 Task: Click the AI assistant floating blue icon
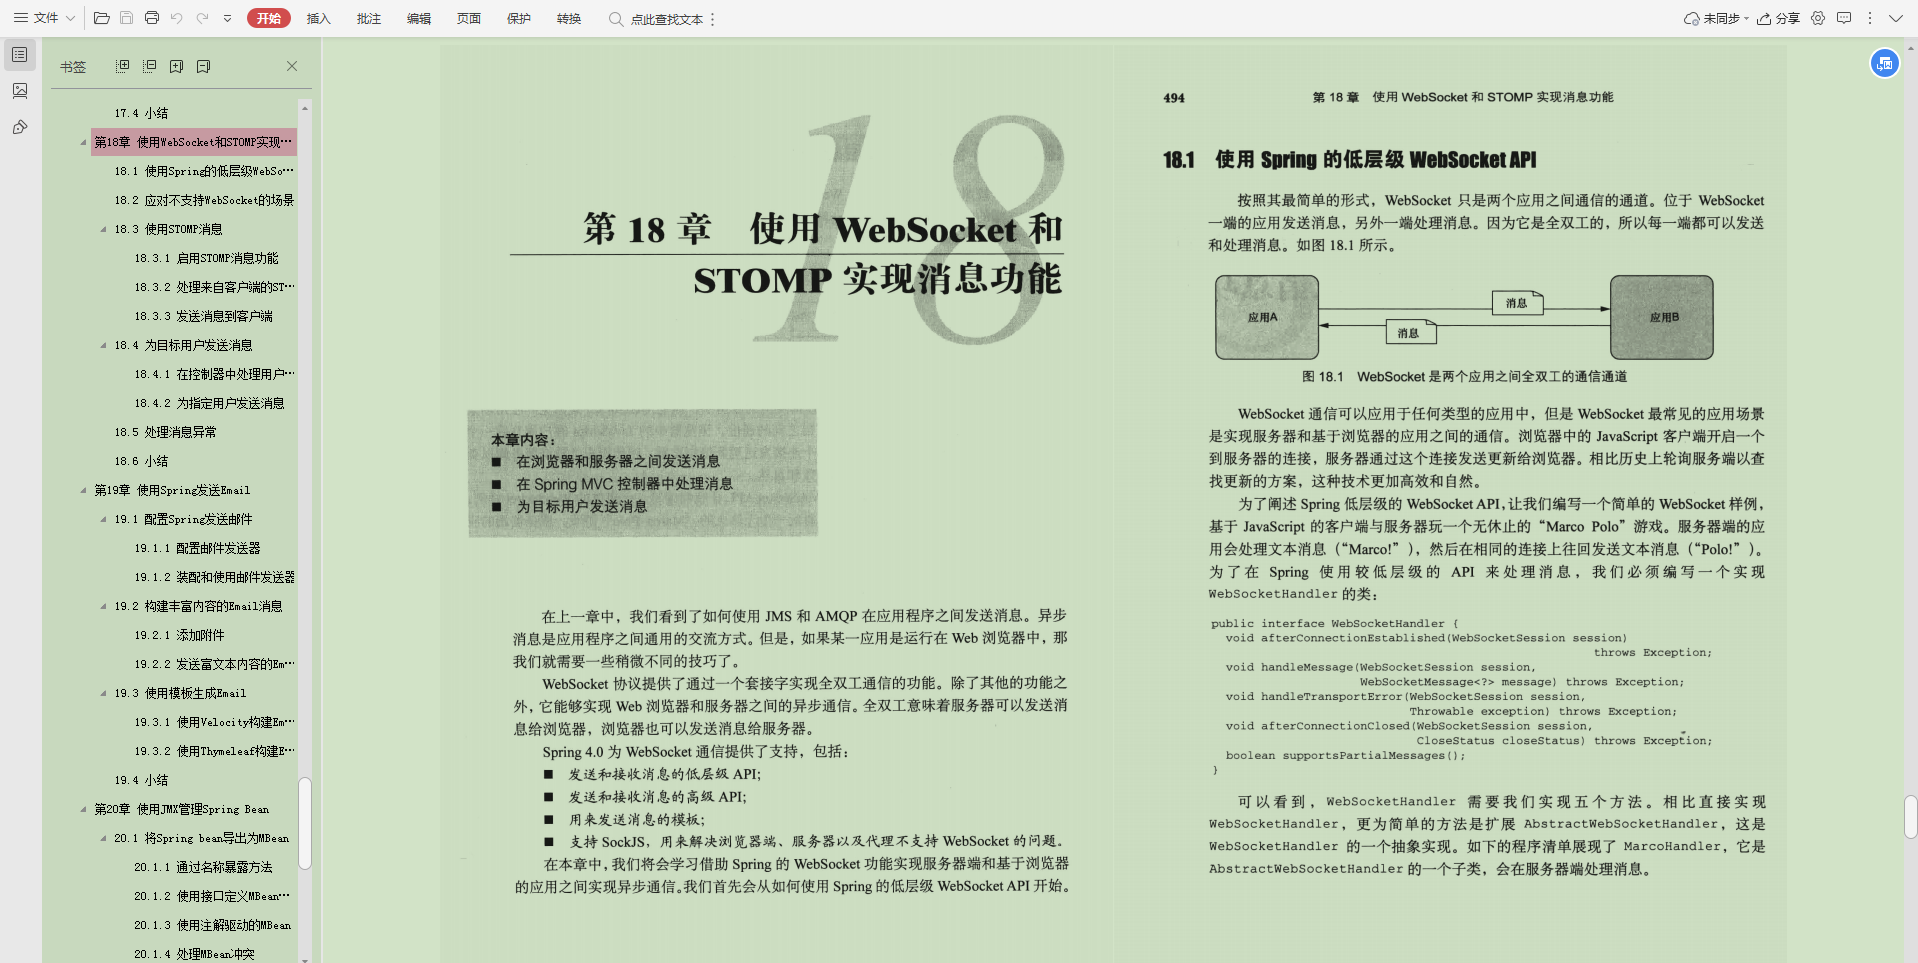coord(1884,63)
